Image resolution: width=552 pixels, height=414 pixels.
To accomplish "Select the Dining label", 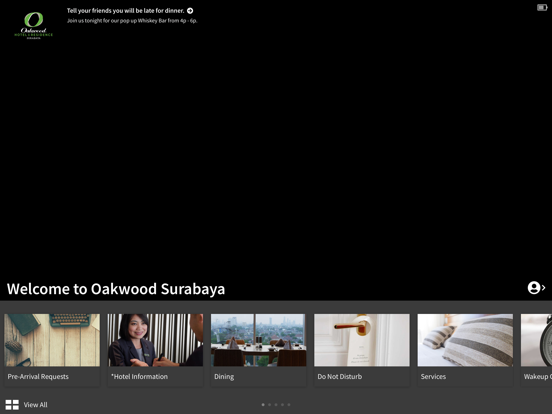I will tap(224, 377).
